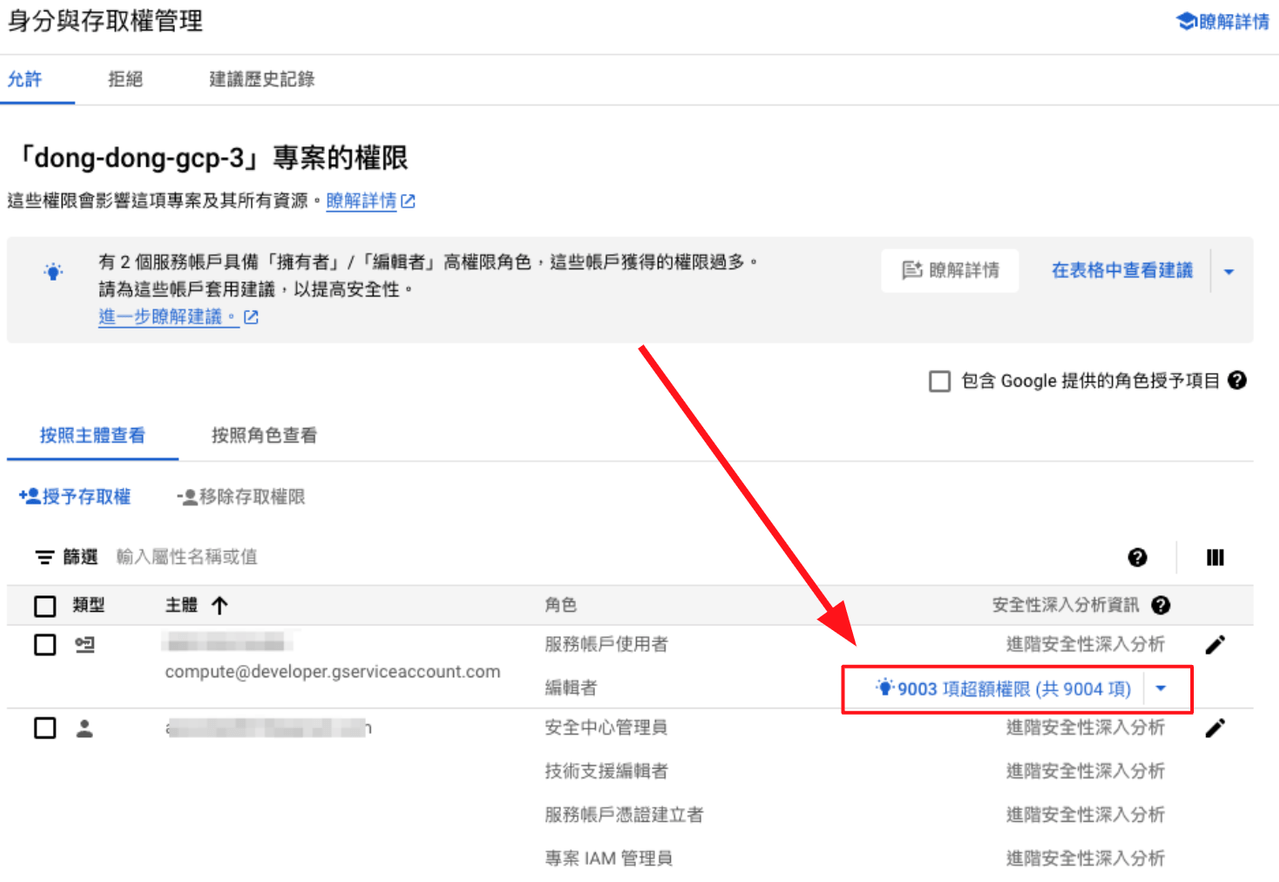Click the help icon at right of filter bar
This screenshot has width=1279, height=882.
pos(1137,557)
